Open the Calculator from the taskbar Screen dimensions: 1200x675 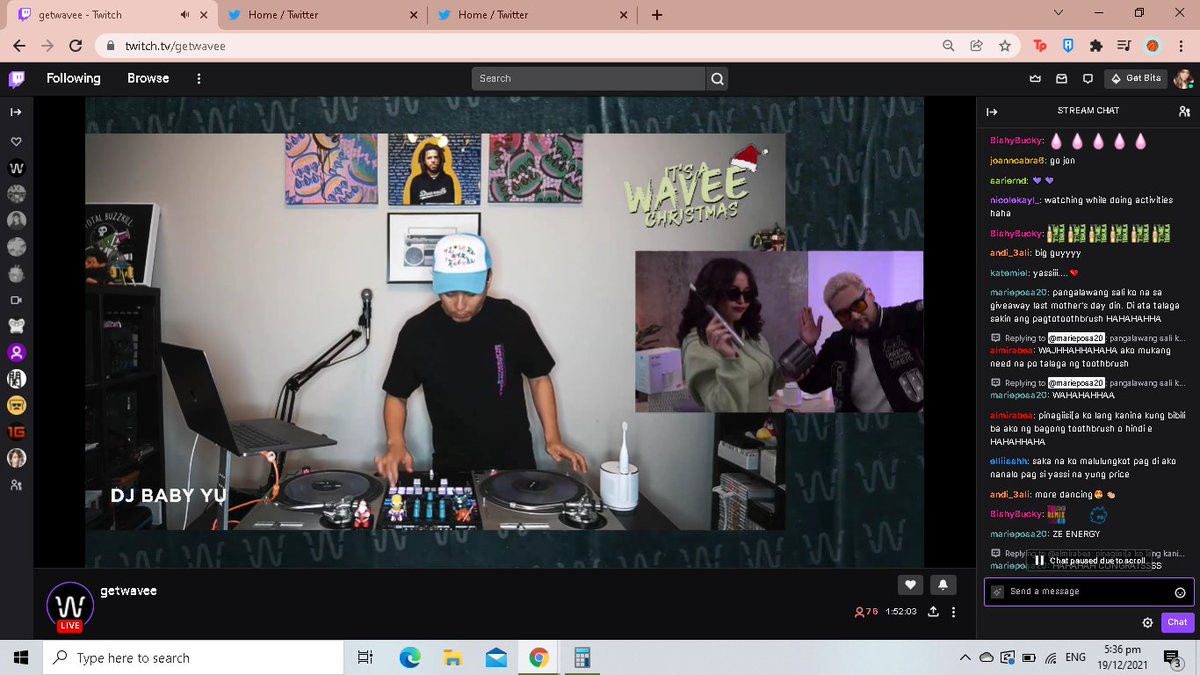coord(580,657)
